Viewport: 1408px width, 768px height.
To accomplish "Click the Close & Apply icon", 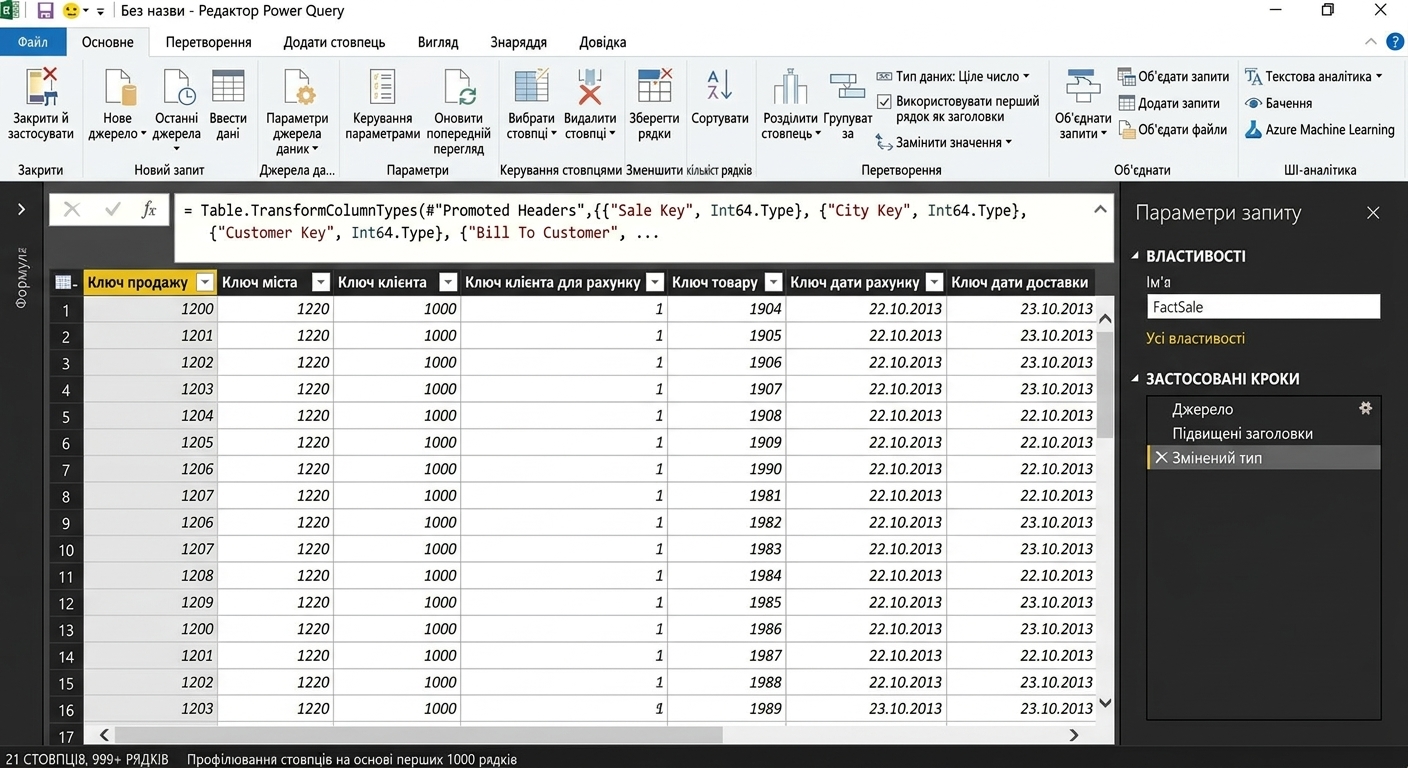I will 41,87.
